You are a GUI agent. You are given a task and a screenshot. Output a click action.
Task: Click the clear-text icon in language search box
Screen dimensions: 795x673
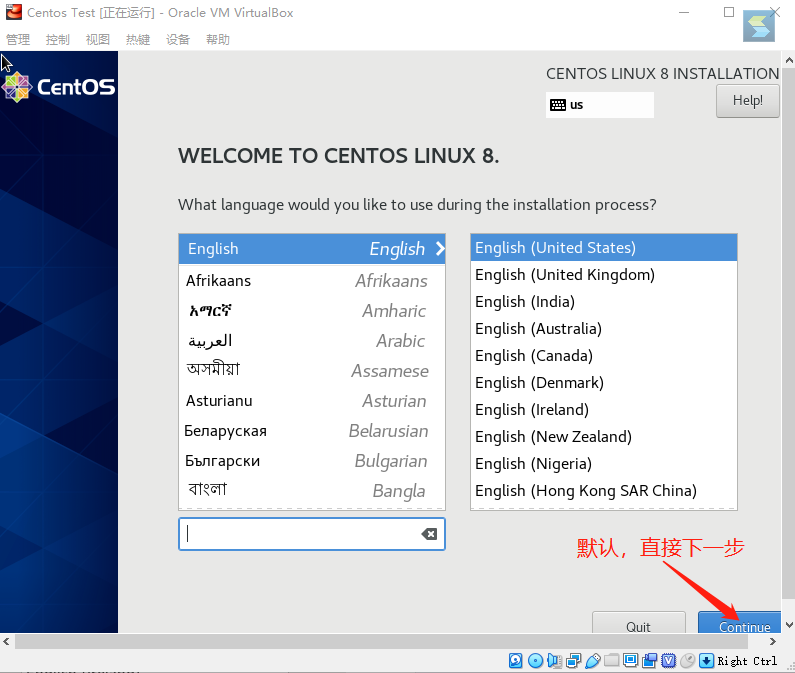tap(429, 534)
